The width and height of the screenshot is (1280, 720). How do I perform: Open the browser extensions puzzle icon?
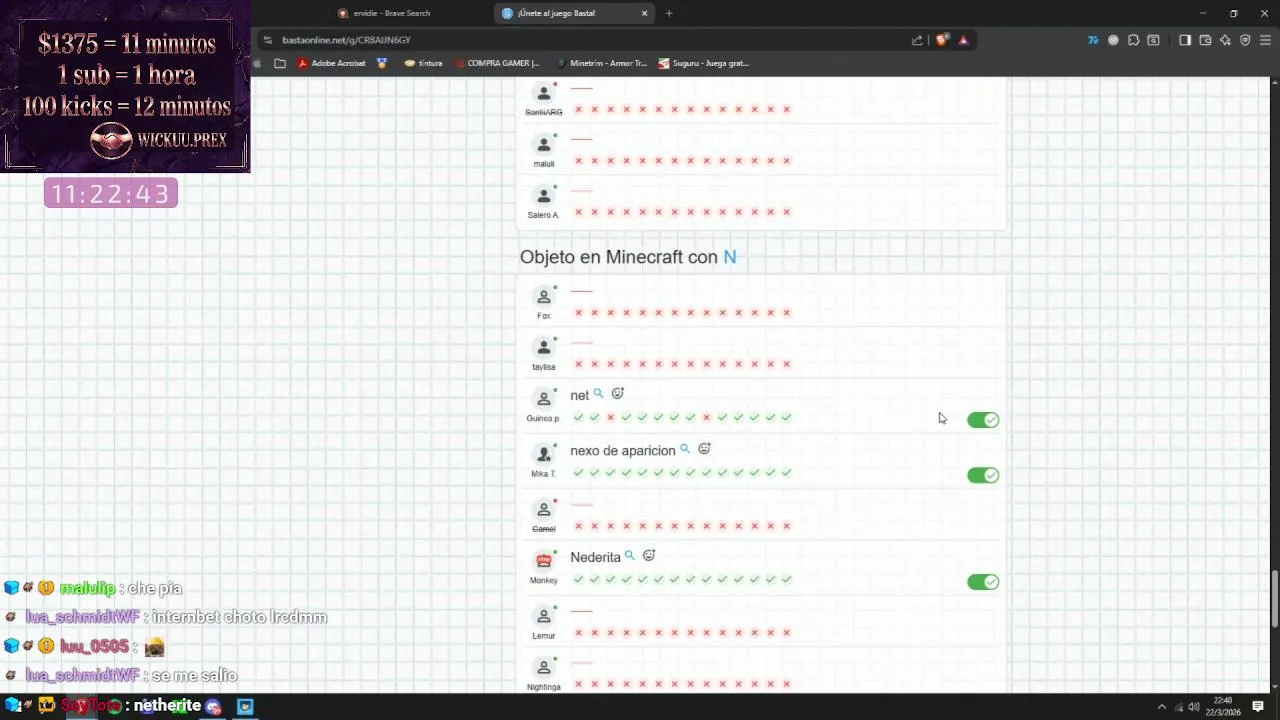pyautogui.click(x=1133, y=40)
